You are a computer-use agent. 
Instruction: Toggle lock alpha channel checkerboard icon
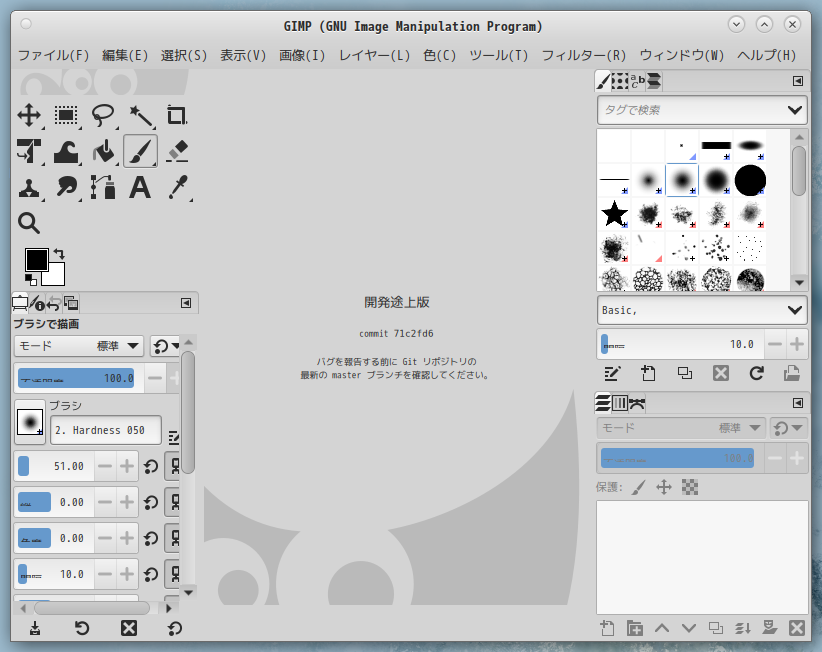point(689,487)
